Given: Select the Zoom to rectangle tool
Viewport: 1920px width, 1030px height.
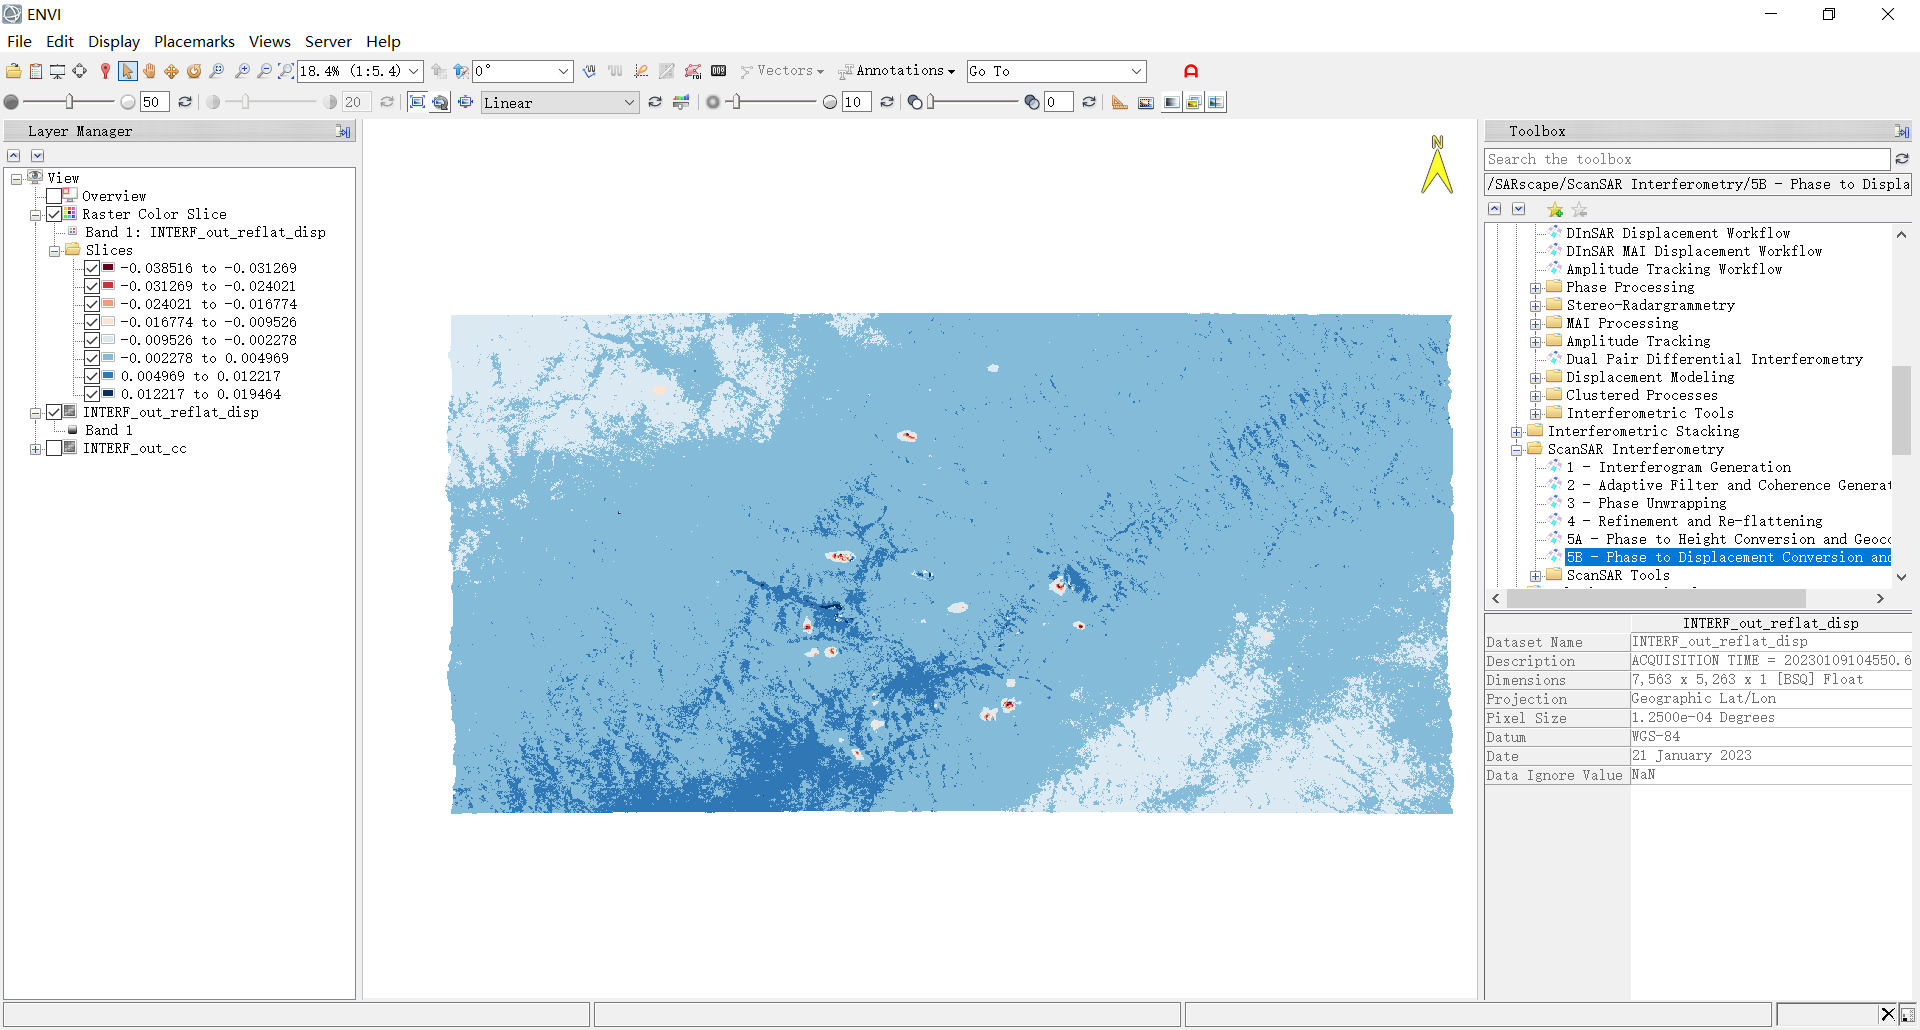Looking at the screenshot, I should tap(286, 71).
